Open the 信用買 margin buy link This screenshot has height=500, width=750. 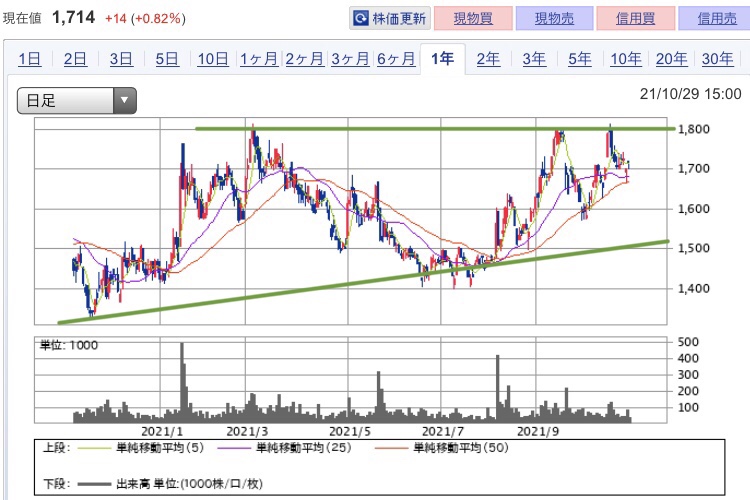click(636, 18)
